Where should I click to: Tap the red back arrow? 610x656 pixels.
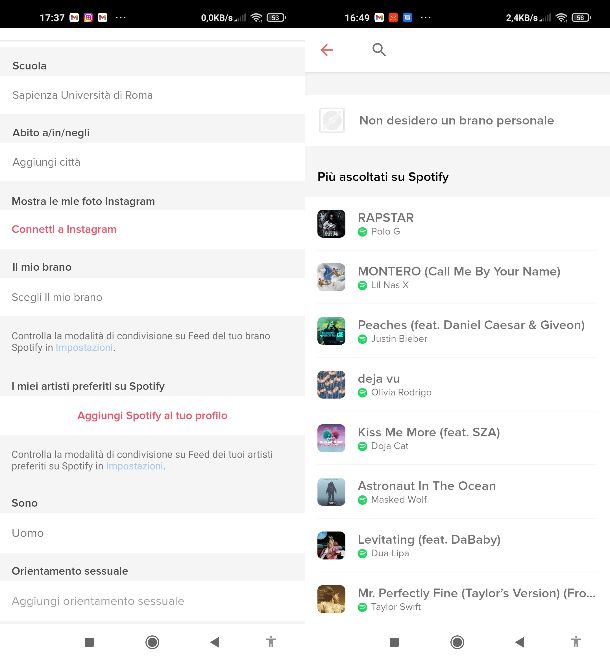pyautogui.click(x=327, y=50)
